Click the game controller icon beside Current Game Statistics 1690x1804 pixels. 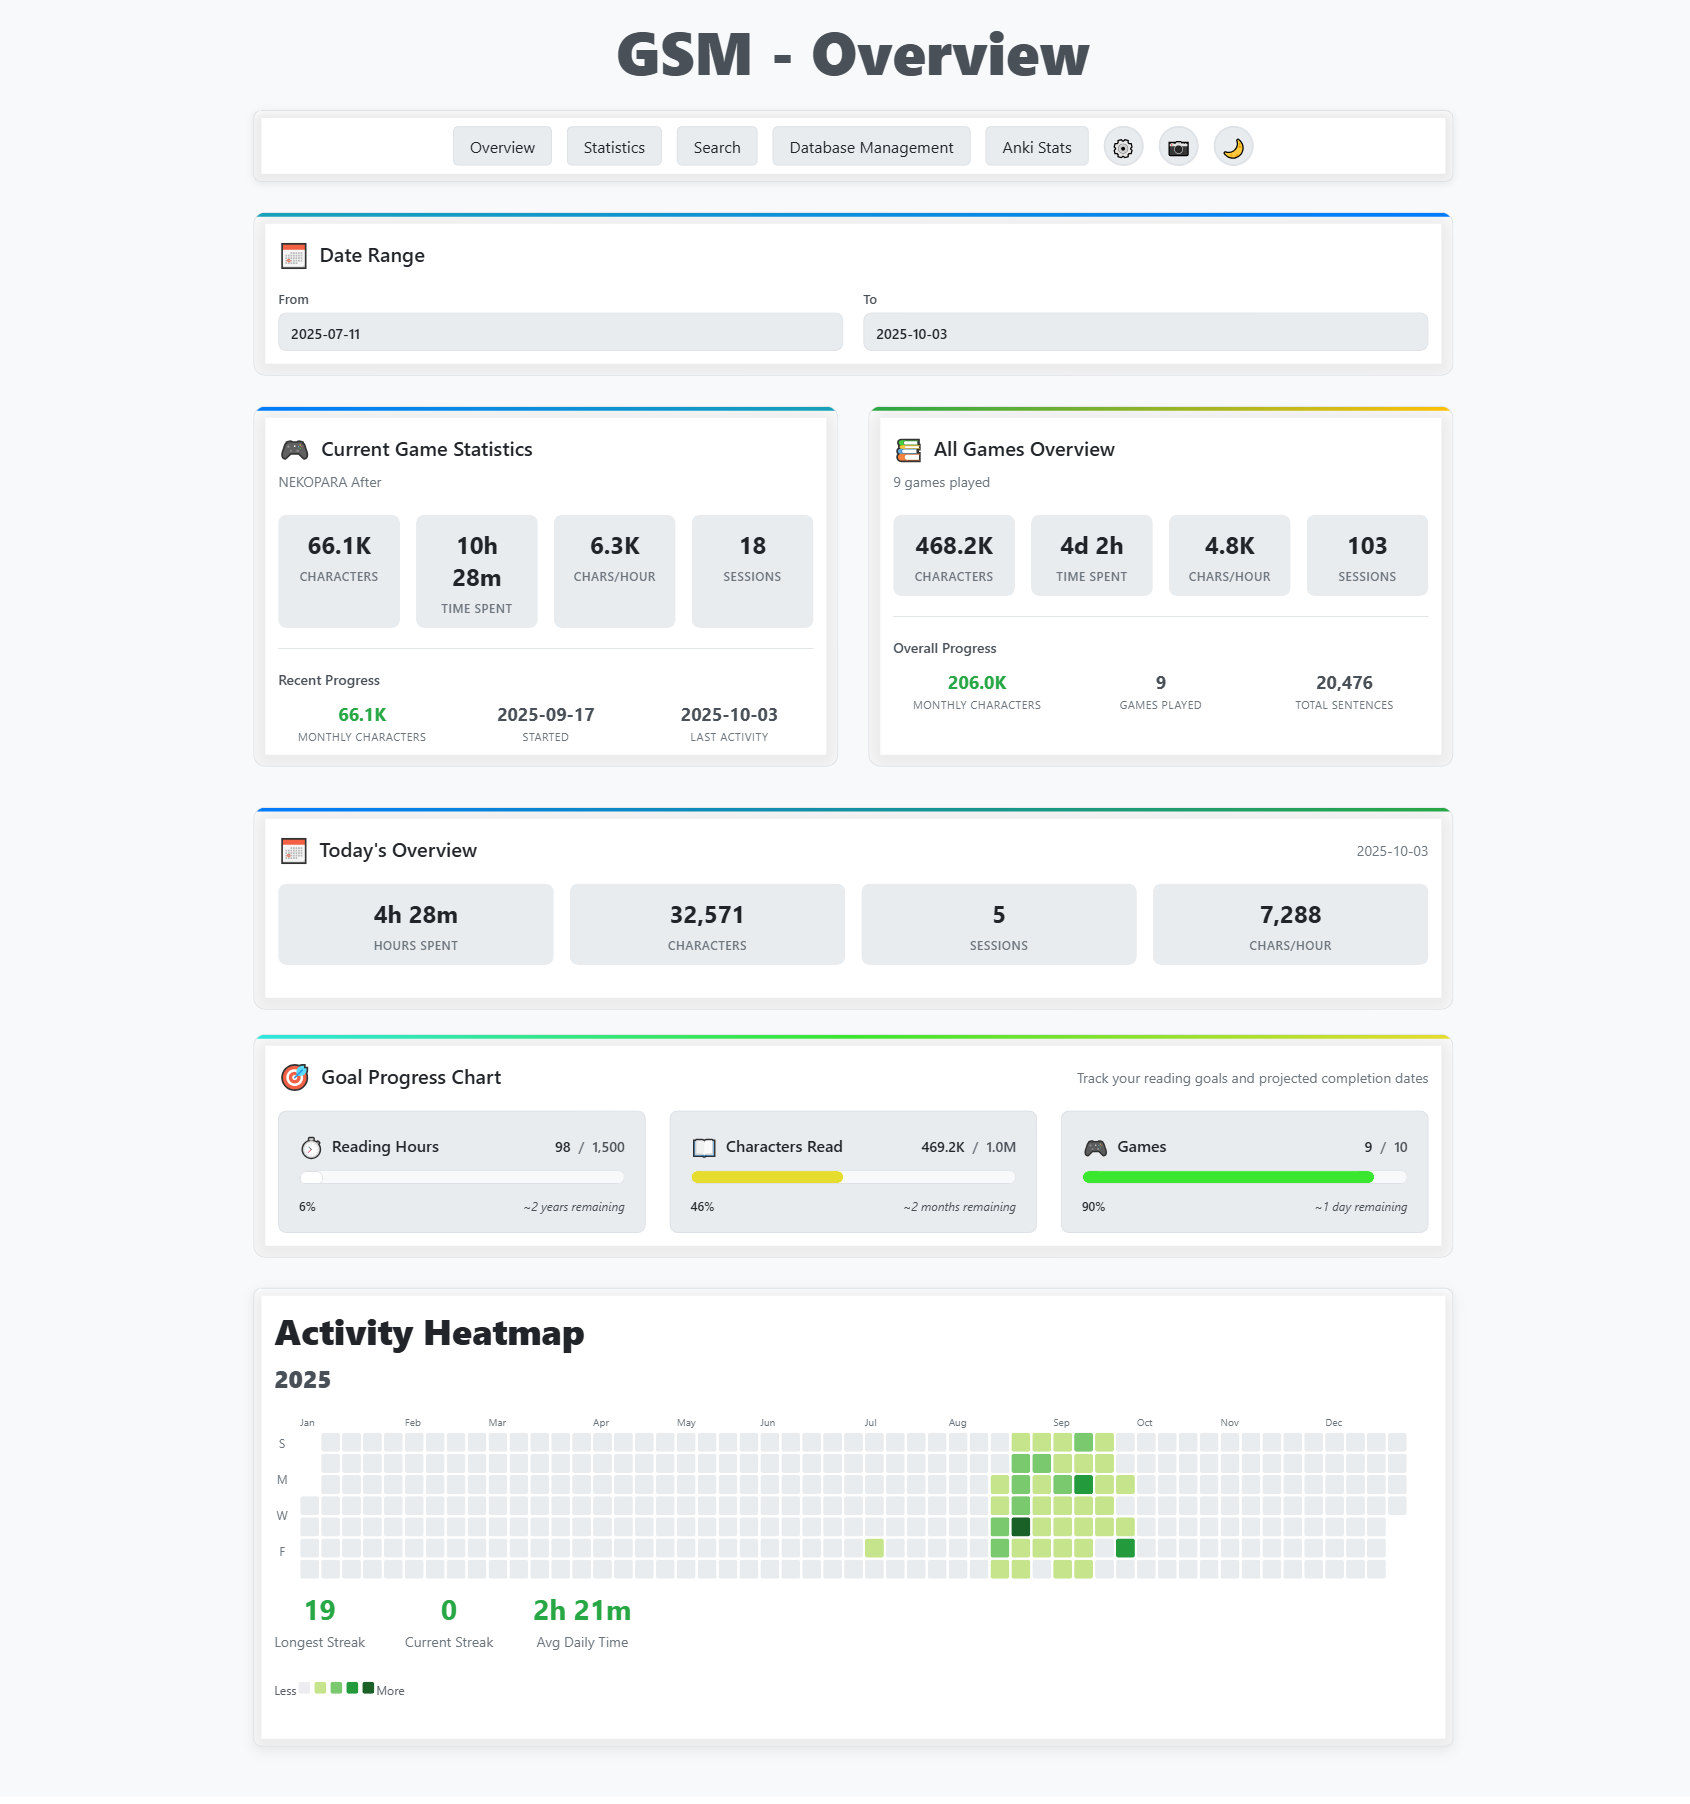[x=294, y=450]
